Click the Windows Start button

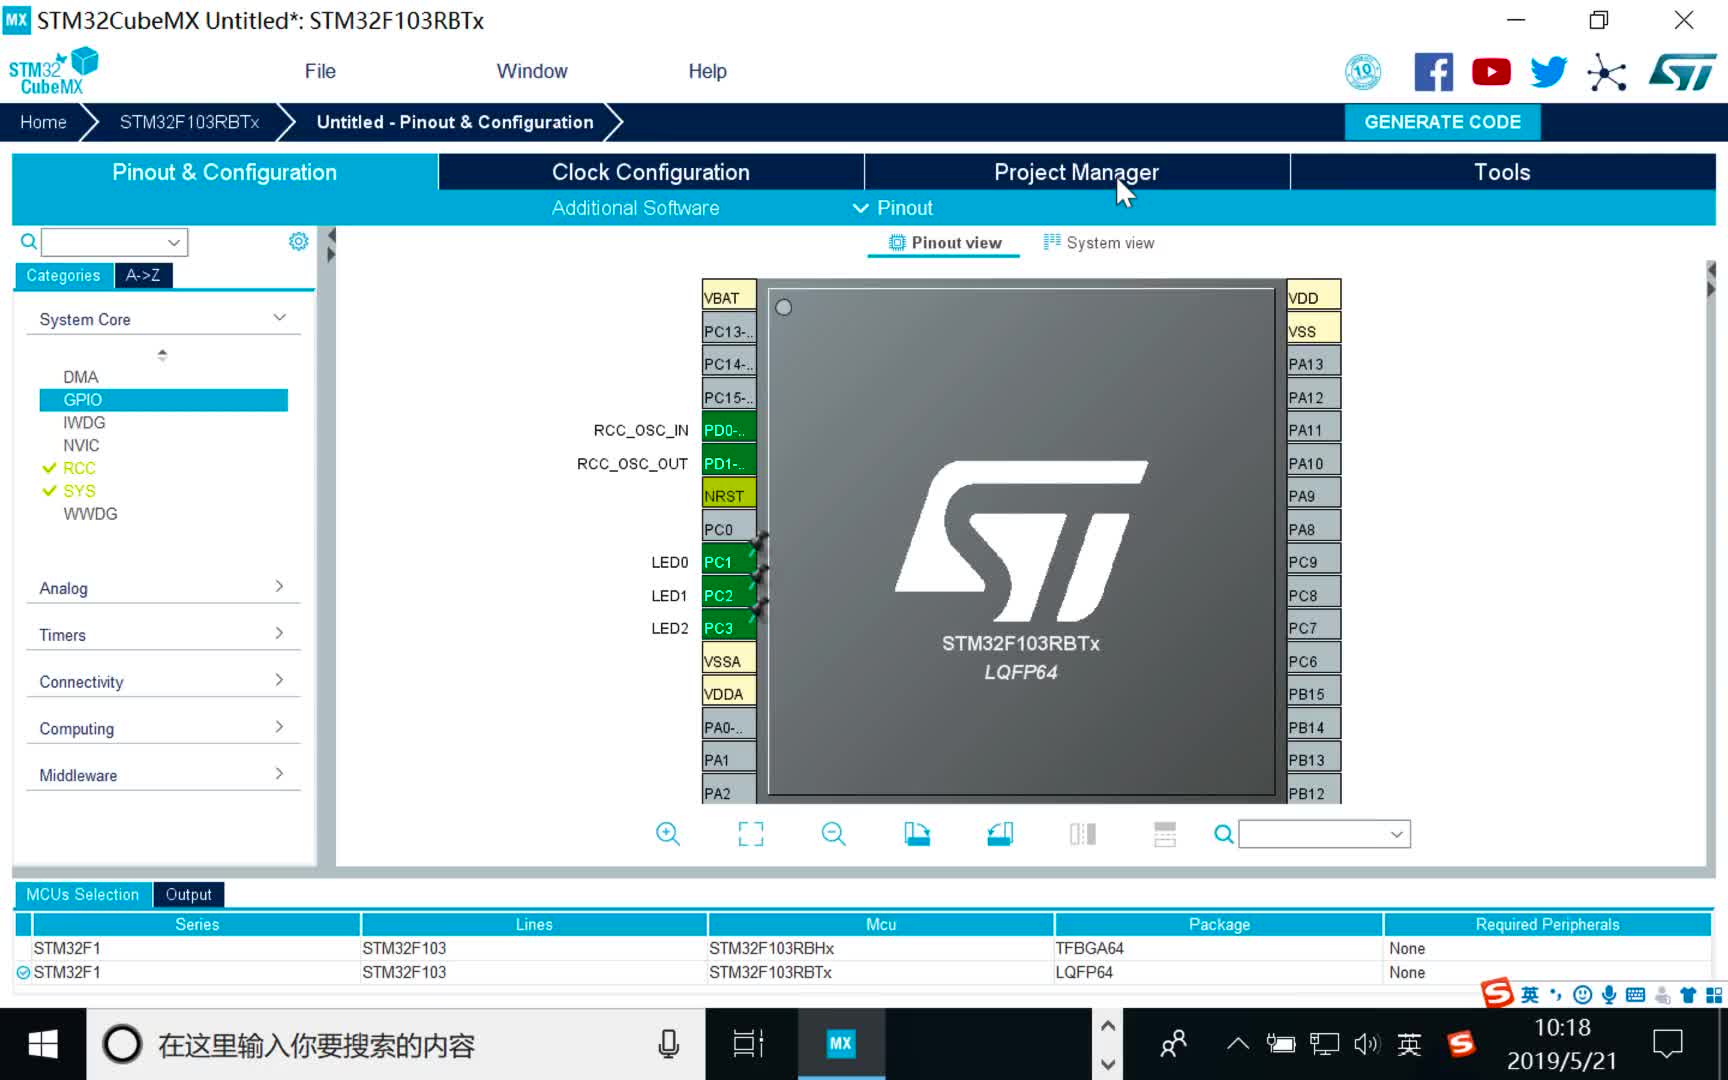43,1045
